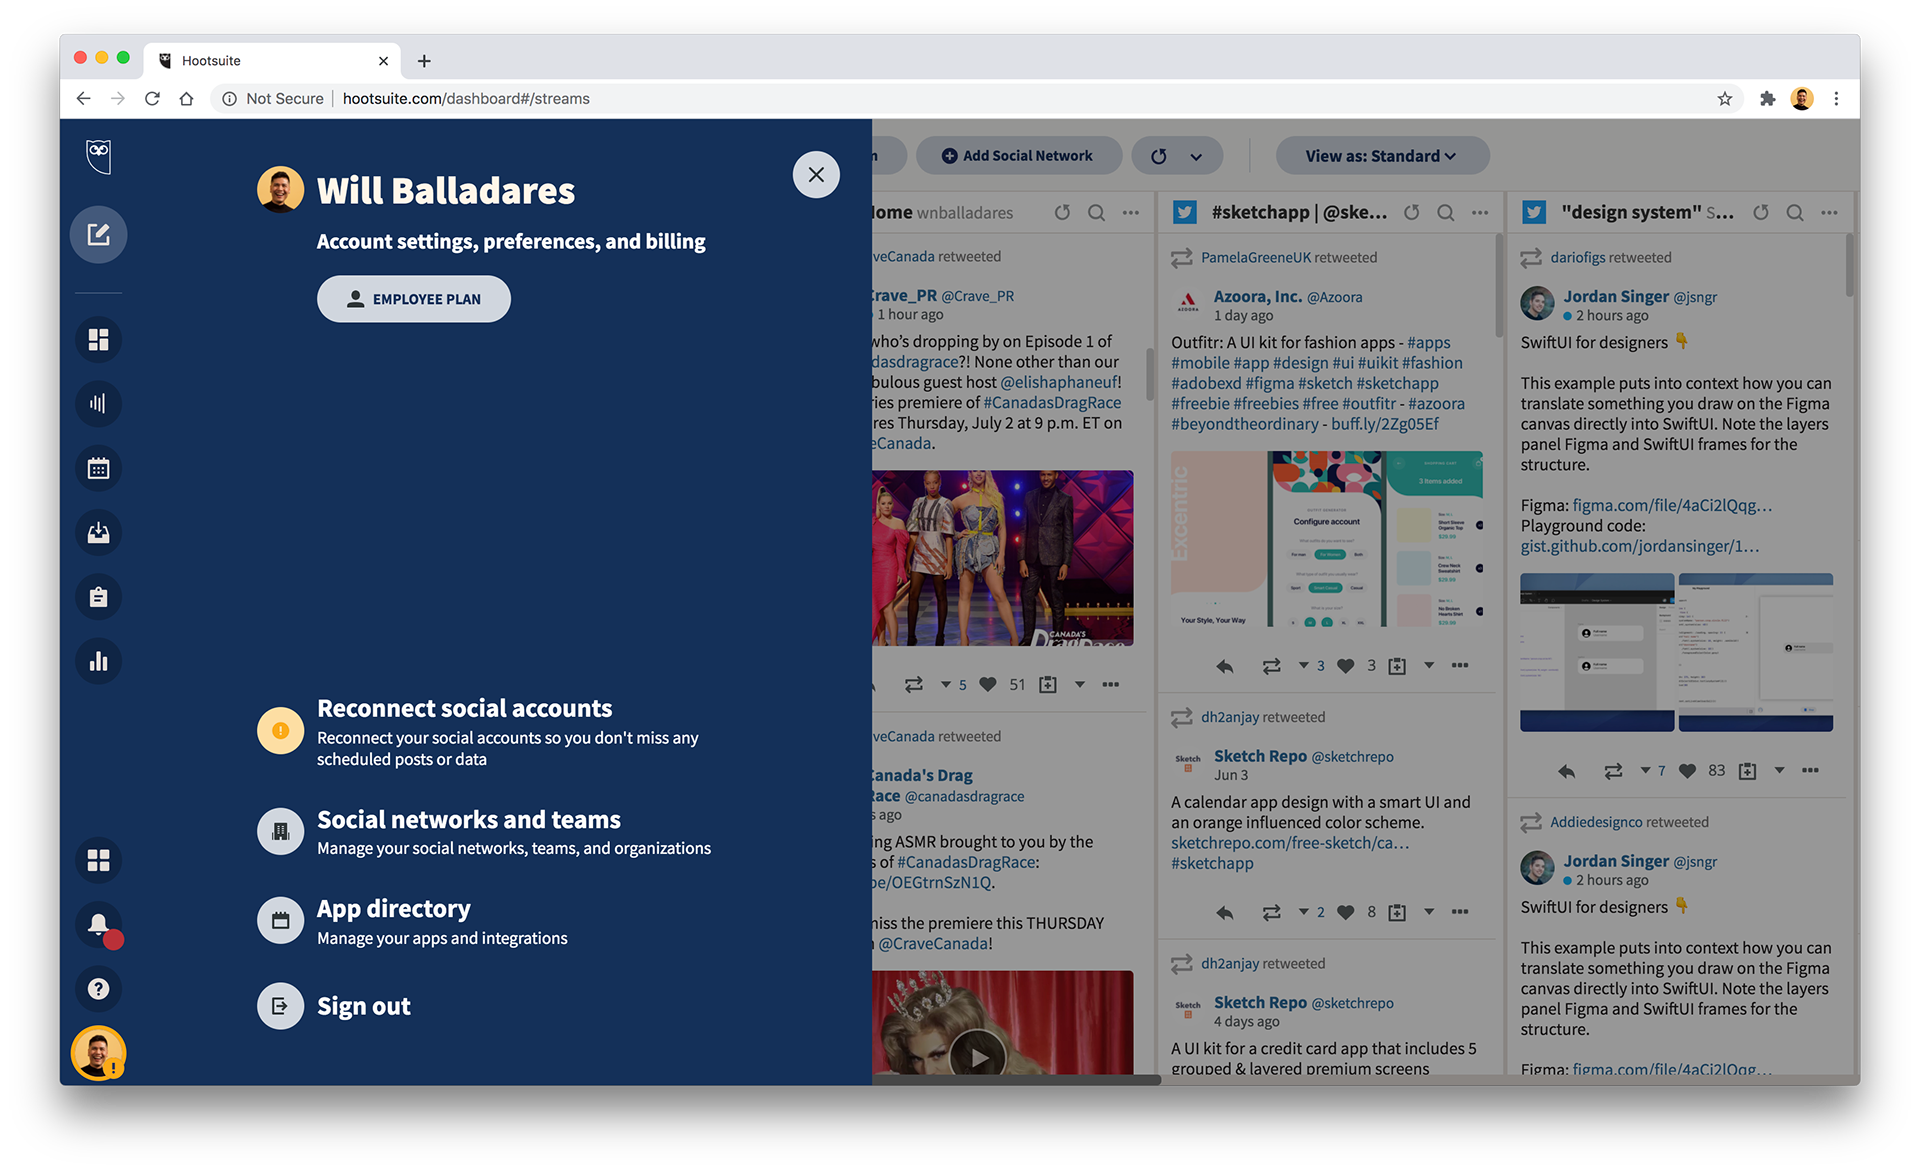Open Azoora tweet image thumbnail

pos(1327,539)
